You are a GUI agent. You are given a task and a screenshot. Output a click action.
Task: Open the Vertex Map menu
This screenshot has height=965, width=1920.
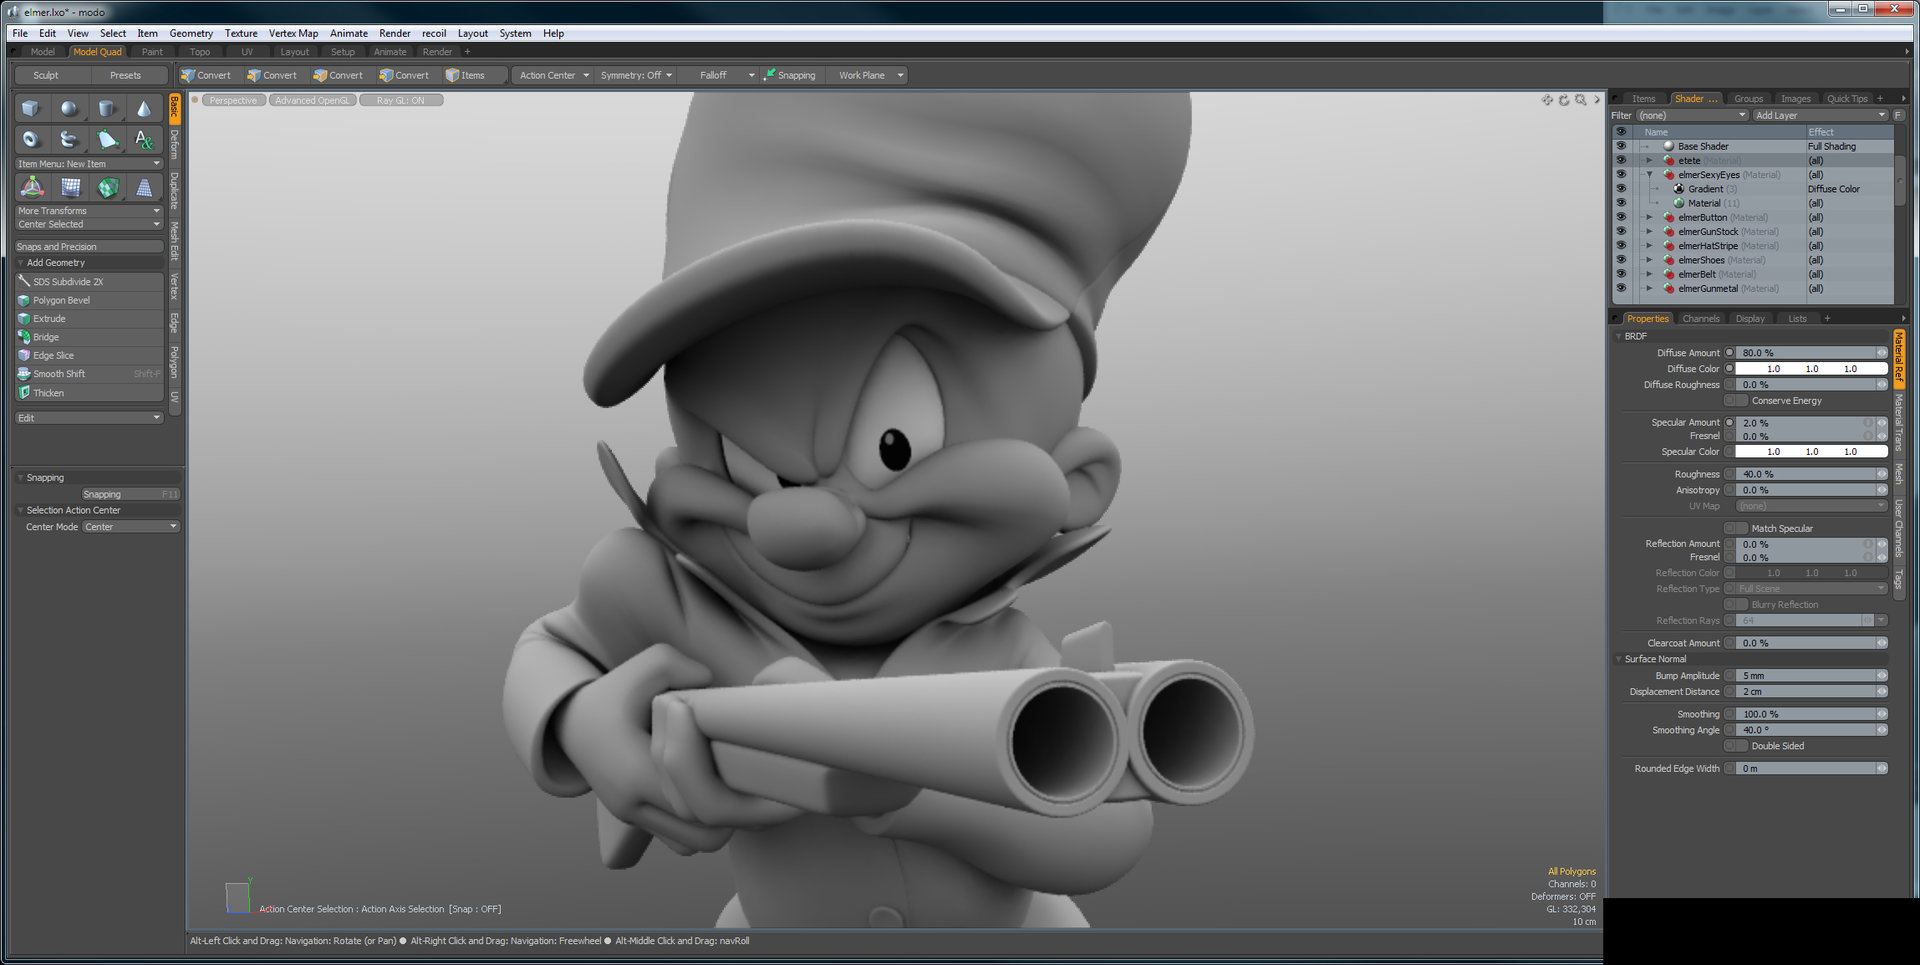[x=293, y=33]
